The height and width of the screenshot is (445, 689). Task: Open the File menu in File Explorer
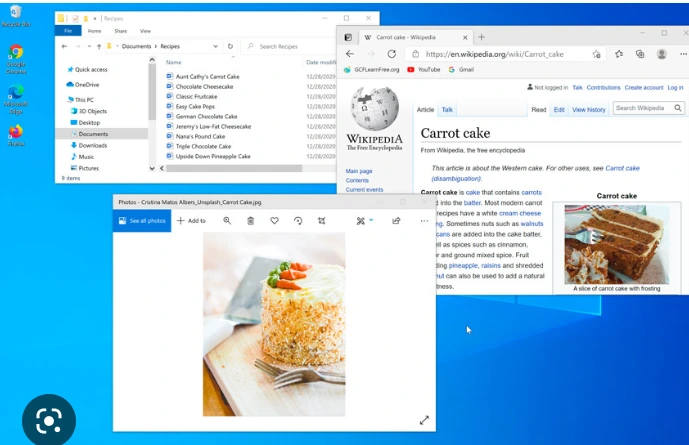[x=68, y=31]
